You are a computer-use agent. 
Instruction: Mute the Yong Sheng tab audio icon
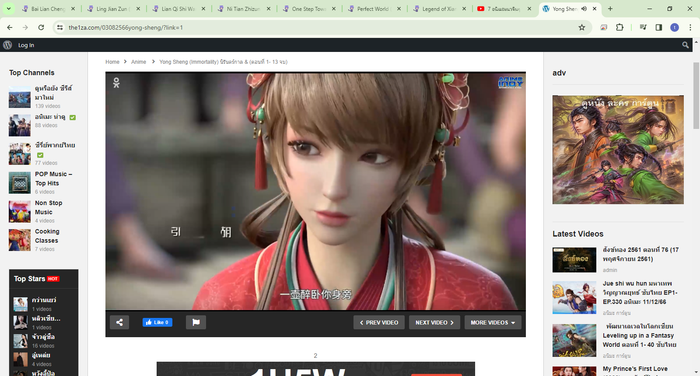click(x=584, y=8)
